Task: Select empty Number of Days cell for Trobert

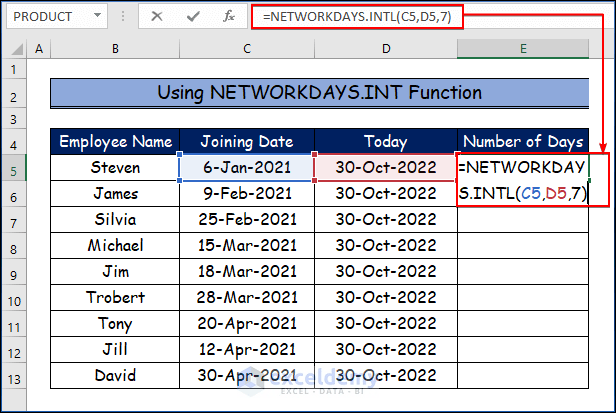Action: pyautogui.click(x=523, y=297)
